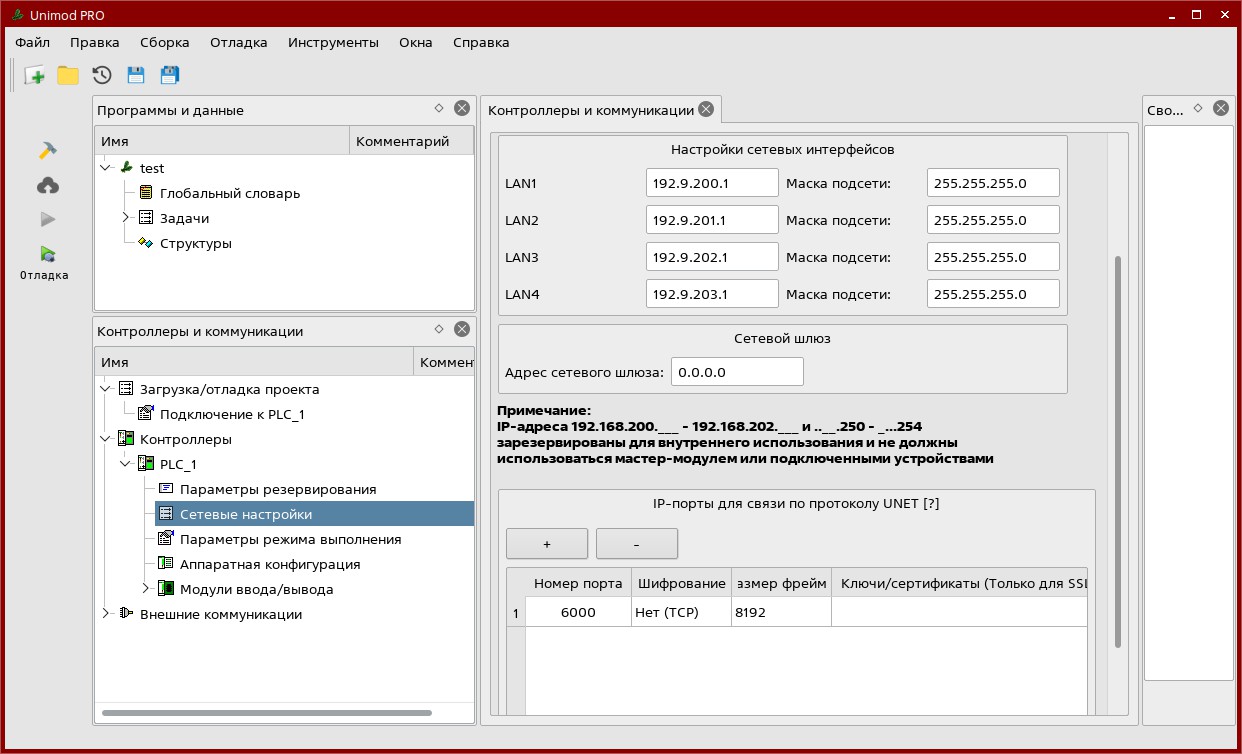
Task: Open the Окна menu
Action: [416, 42]
